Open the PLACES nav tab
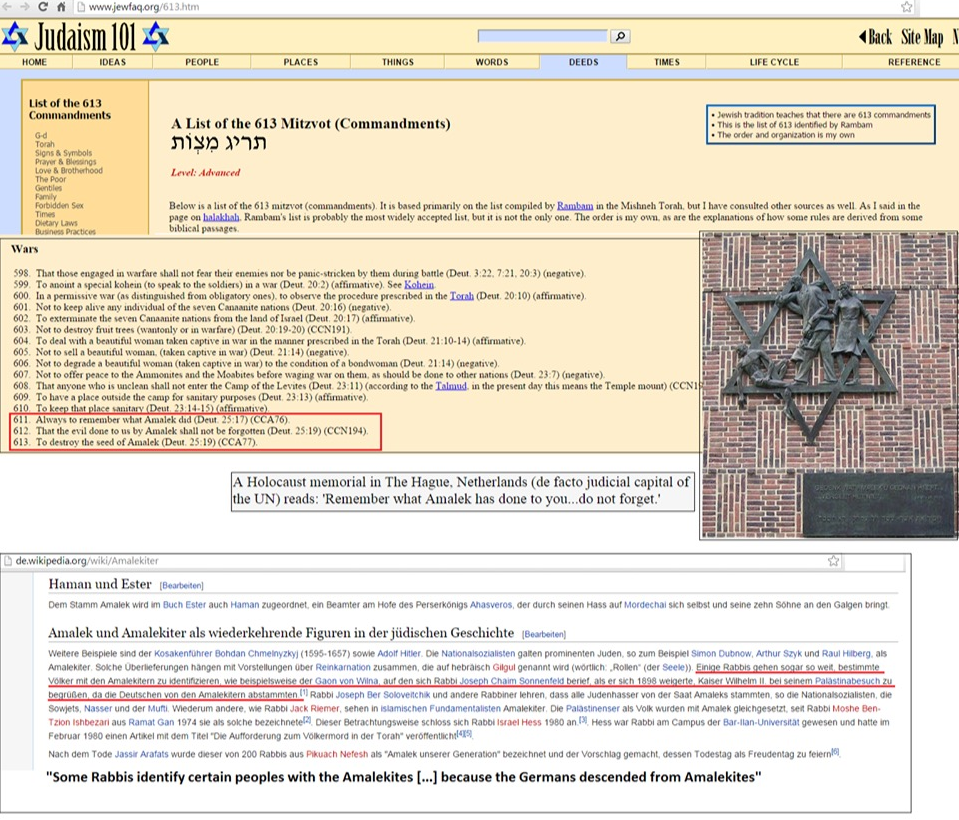Viewport: 959px width, 820px height. (300, 62)
